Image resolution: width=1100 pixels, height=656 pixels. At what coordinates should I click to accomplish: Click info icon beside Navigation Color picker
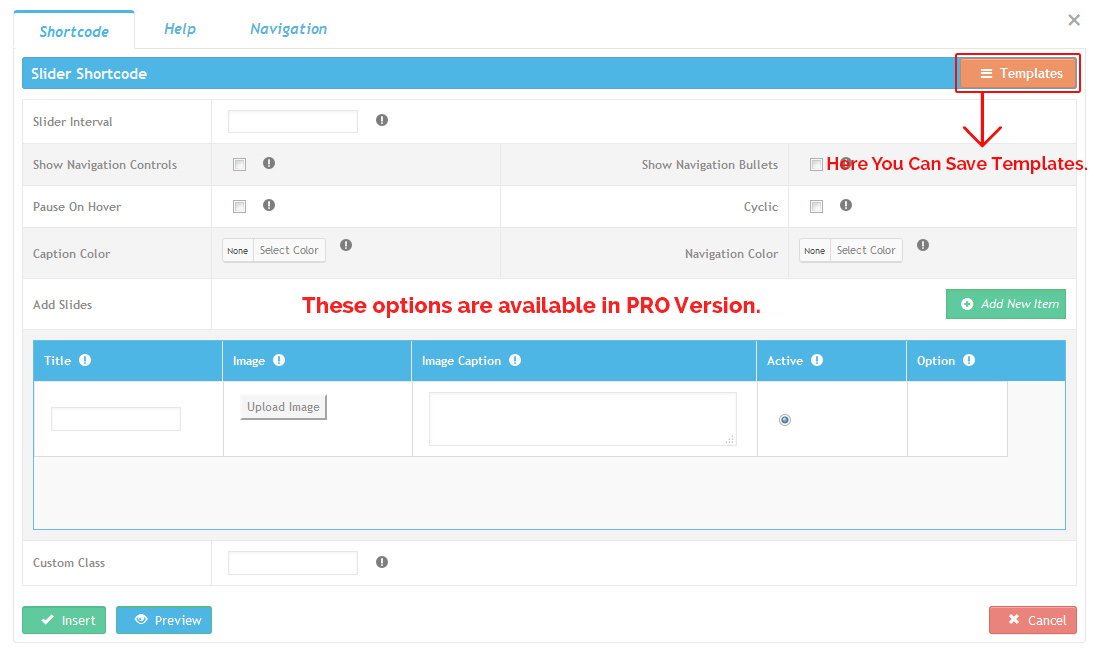tap(923, 245)
